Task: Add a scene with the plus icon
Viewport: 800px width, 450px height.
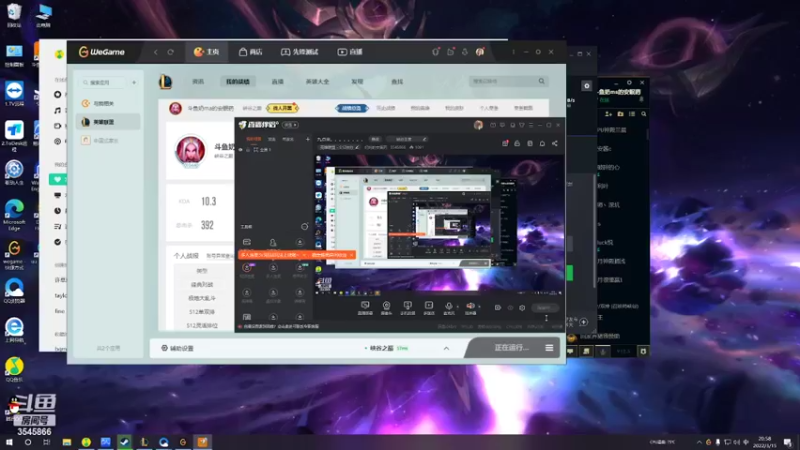Action: coord(308,139)
